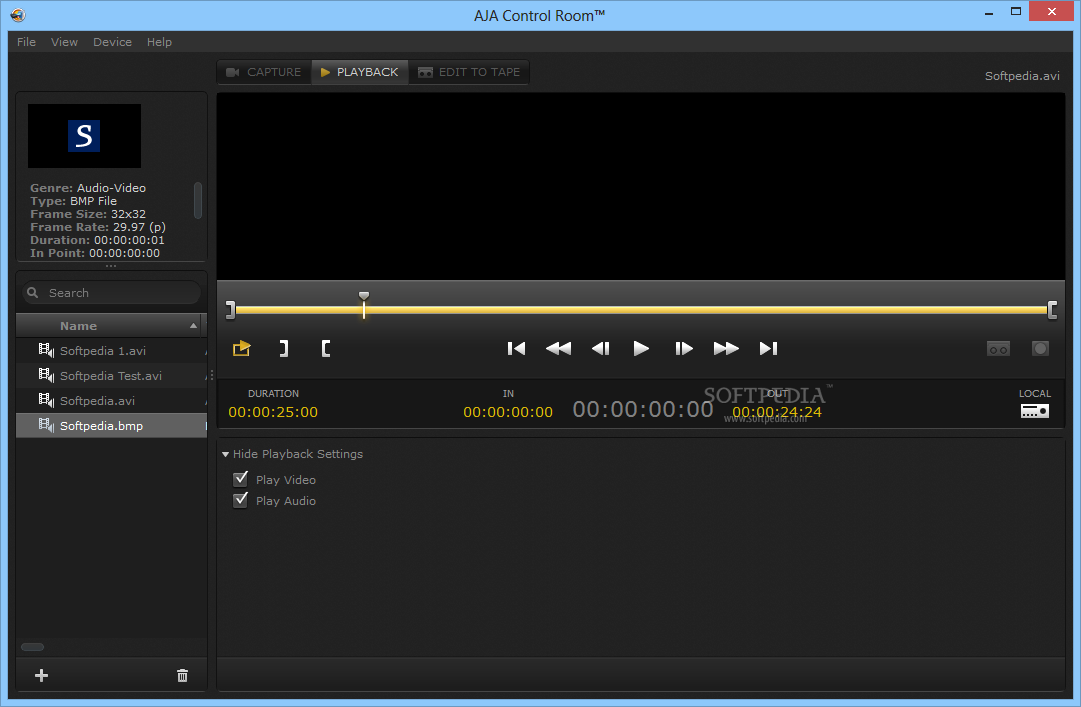Image resolution: width=1081 pixels, height=707 pixels.
Task: Add a clip with the plus icon
Action: coord(41,675)
